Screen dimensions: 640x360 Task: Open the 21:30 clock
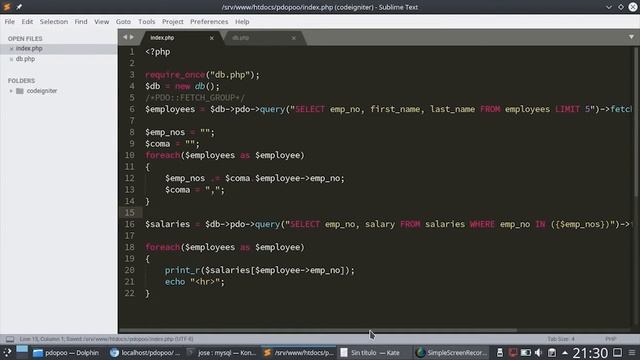[590, 353]
